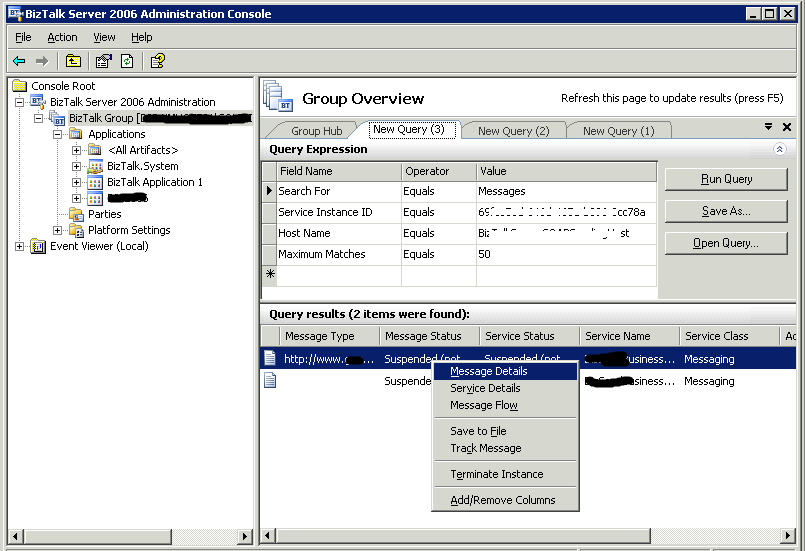Collapse the Applications tree node
The height and width of the screenshot is (551, 805).
58,135
